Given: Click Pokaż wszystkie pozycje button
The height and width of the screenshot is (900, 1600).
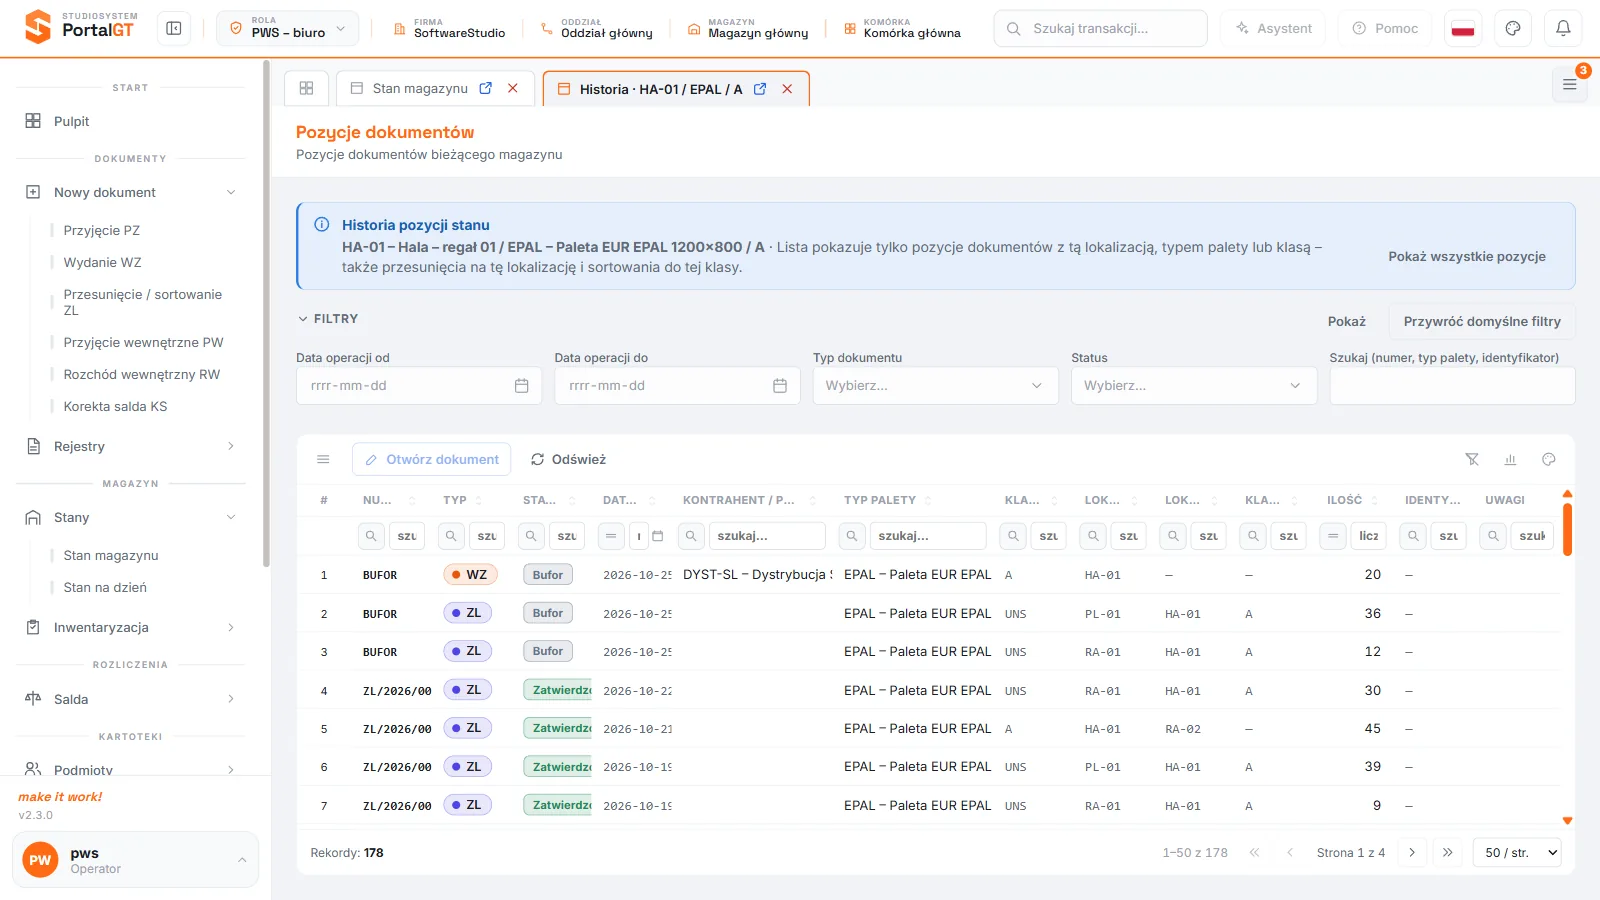Looking at the screenshot, I should click(x=1467, y=257).
